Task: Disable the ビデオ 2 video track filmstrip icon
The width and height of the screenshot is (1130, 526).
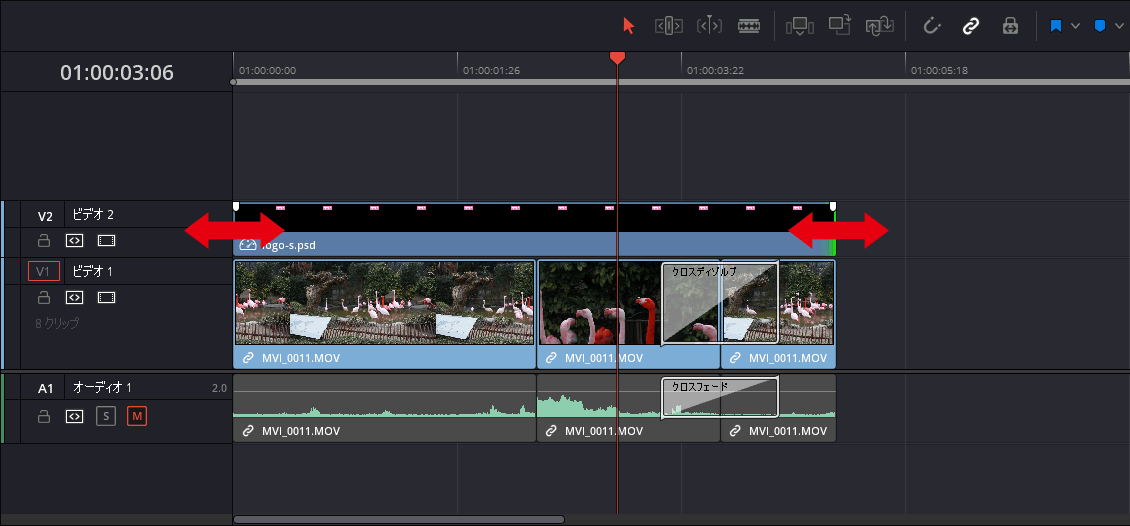Action: [106, 241]
